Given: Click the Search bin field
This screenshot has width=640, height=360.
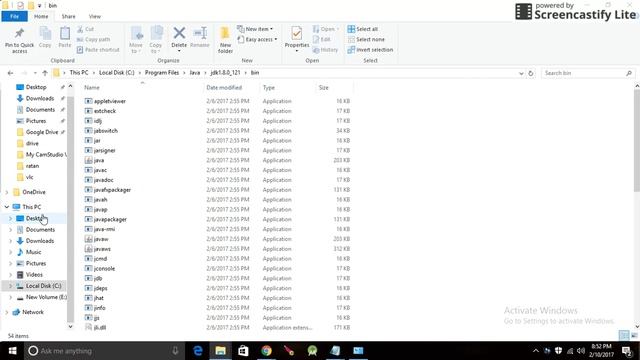Looking at the screenshot, I should click(588, 73).
